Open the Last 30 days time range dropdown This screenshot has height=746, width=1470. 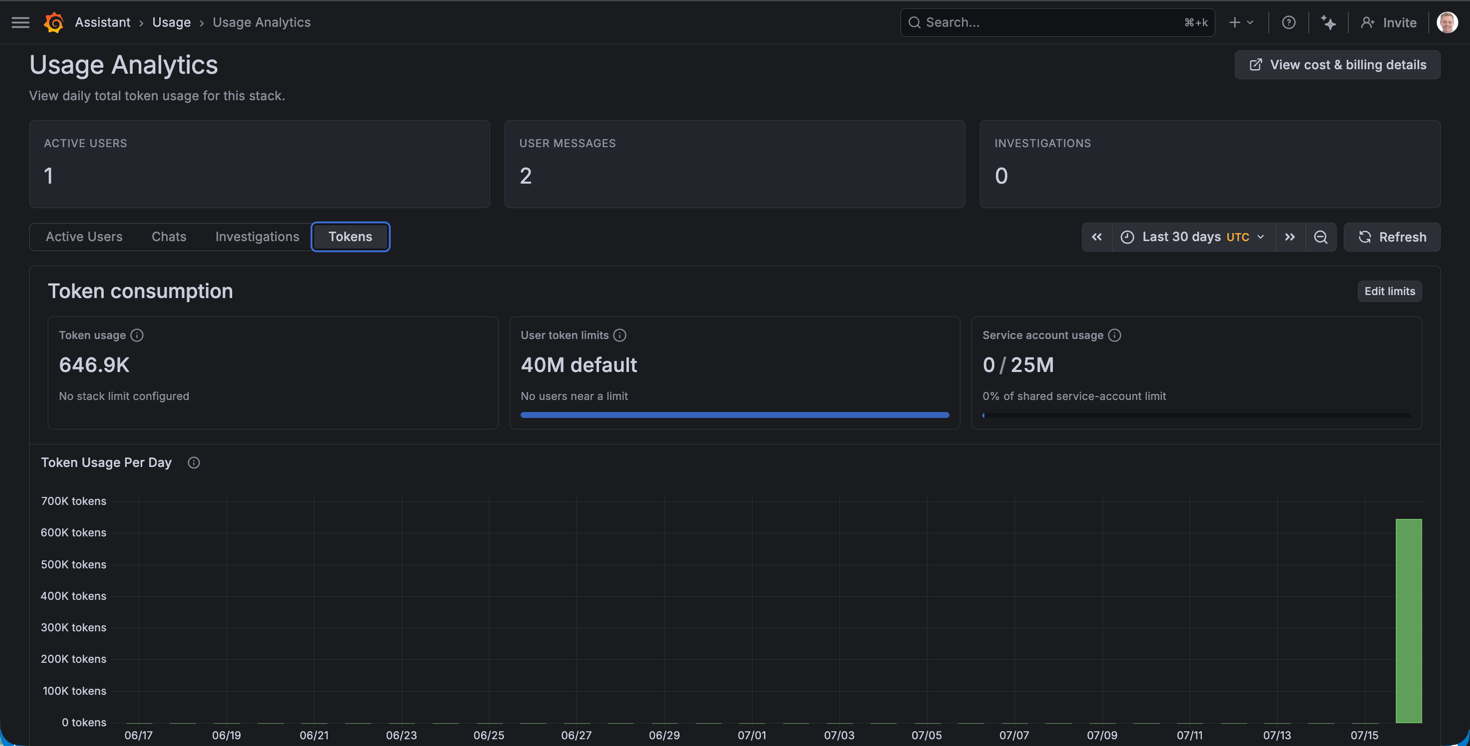point(1193,237)
